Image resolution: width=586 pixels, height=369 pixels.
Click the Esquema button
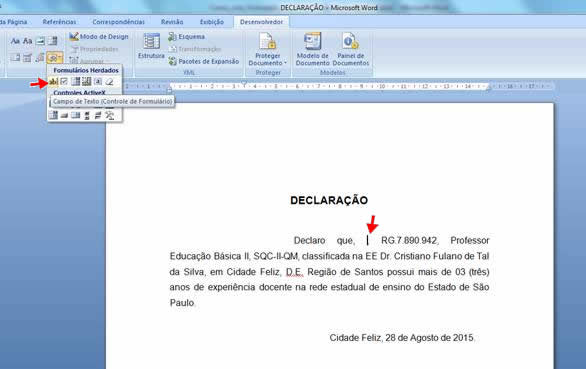point(186,37)
